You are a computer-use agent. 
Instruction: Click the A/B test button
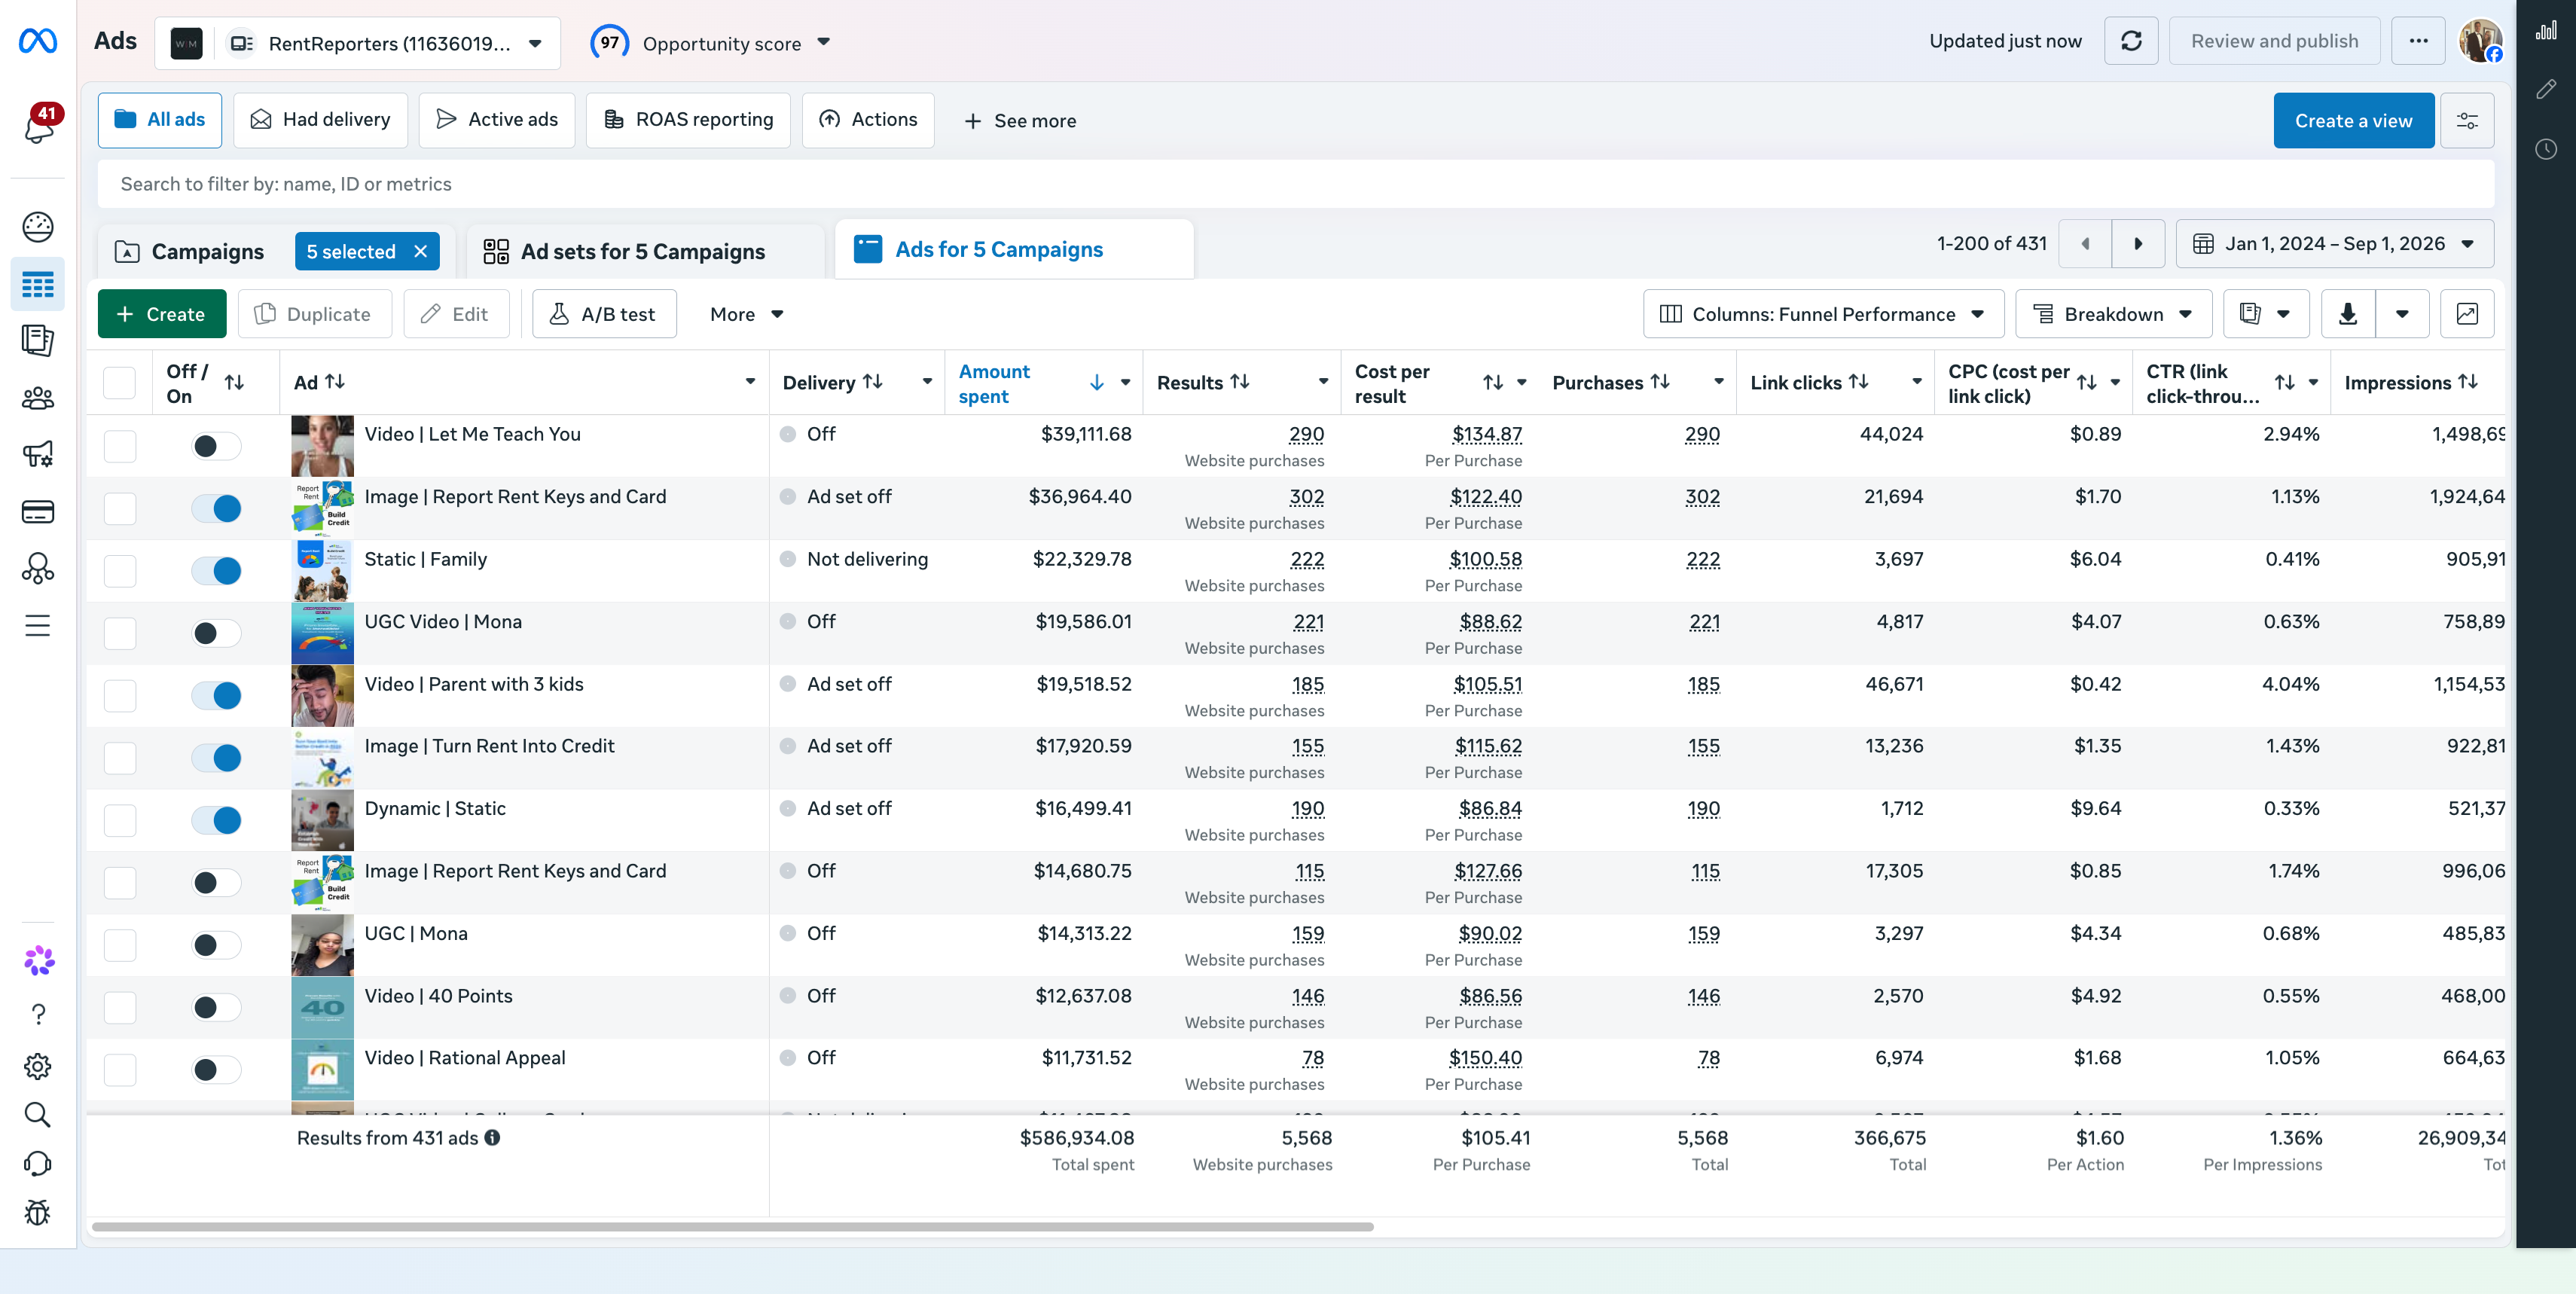(x=604, y=314)
